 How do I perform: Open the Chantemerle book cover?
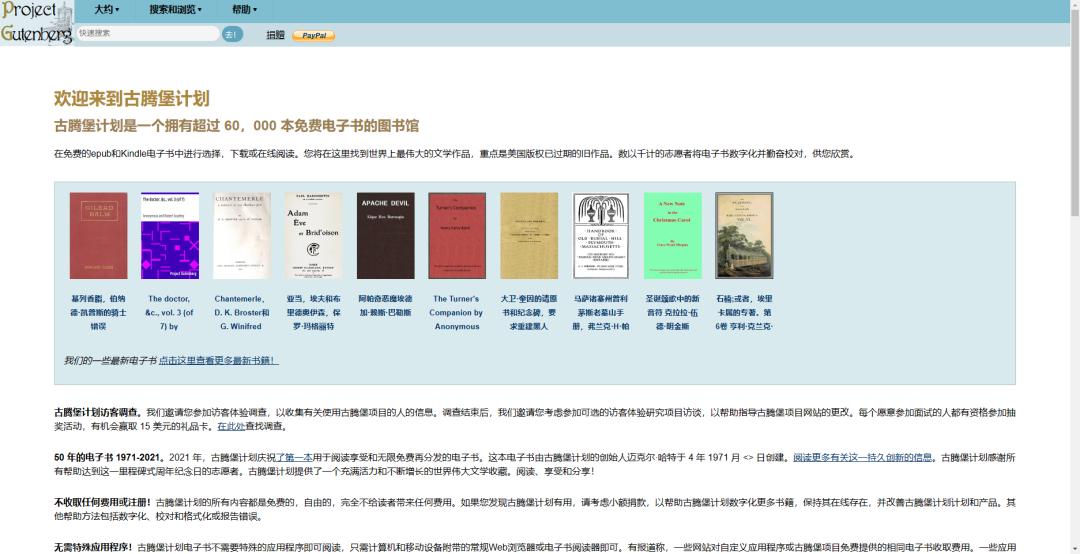click(x=242, y=236)
